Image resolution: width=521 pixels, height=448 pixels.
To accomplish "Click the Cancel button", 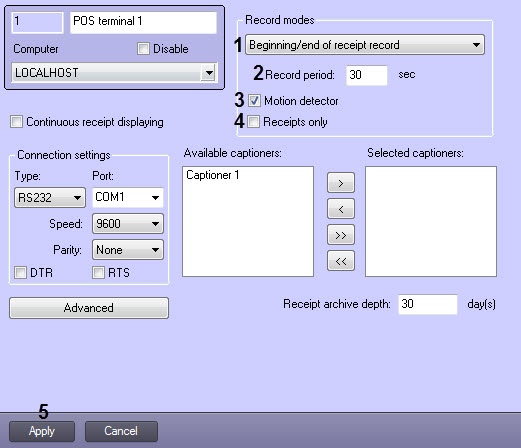I will point(121,431).
